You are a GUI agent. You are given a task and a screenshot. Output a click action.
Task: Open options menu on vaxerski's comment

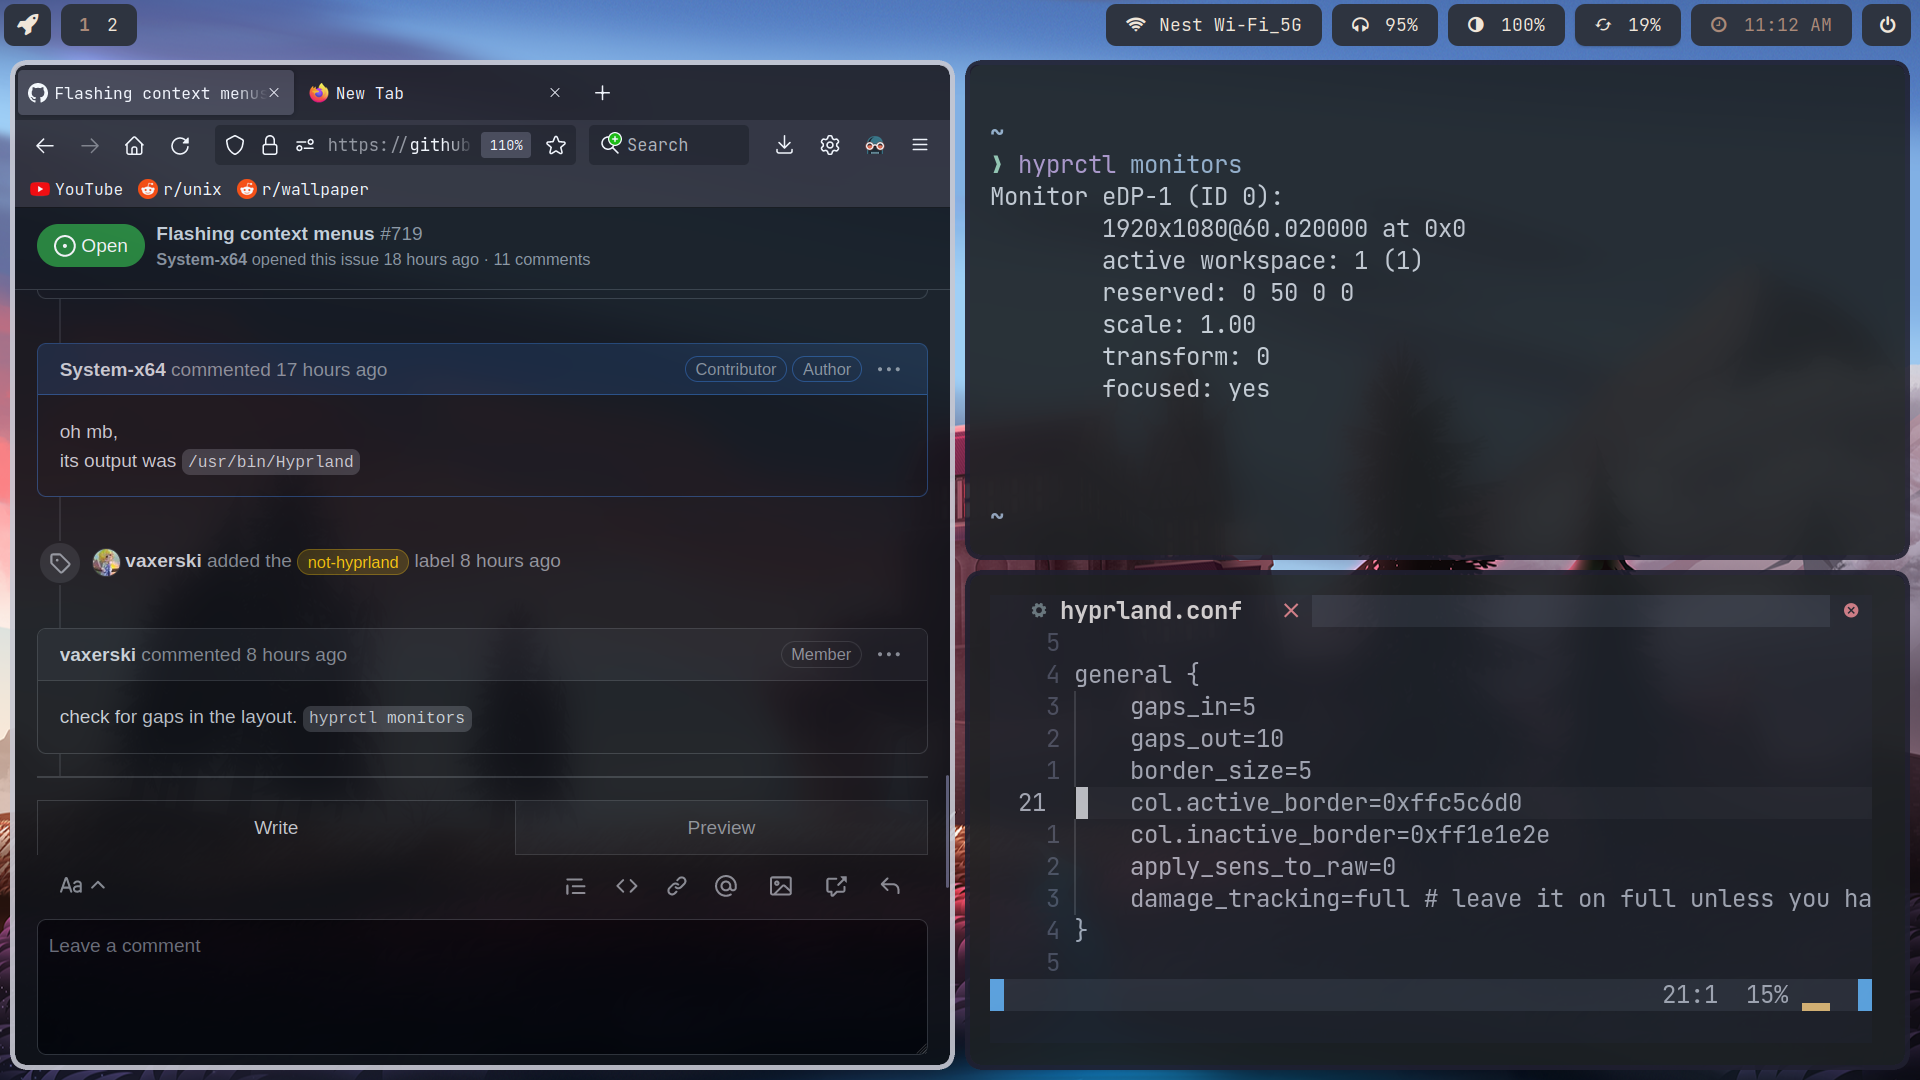point(889,655)
